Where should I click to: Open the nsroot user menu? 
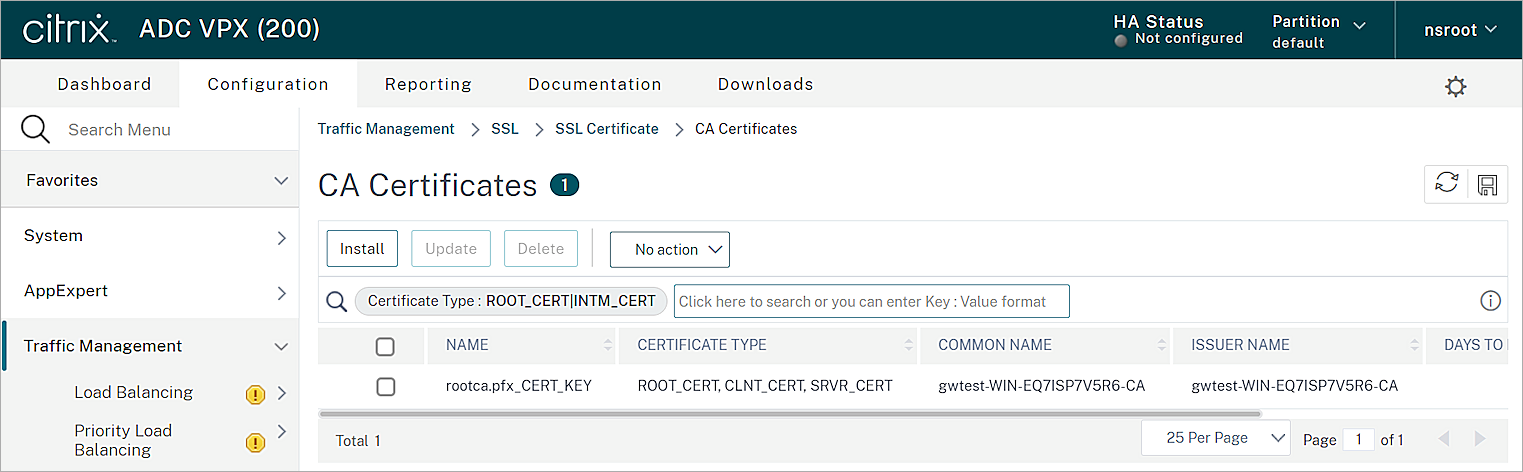(x=1460, y=30)
